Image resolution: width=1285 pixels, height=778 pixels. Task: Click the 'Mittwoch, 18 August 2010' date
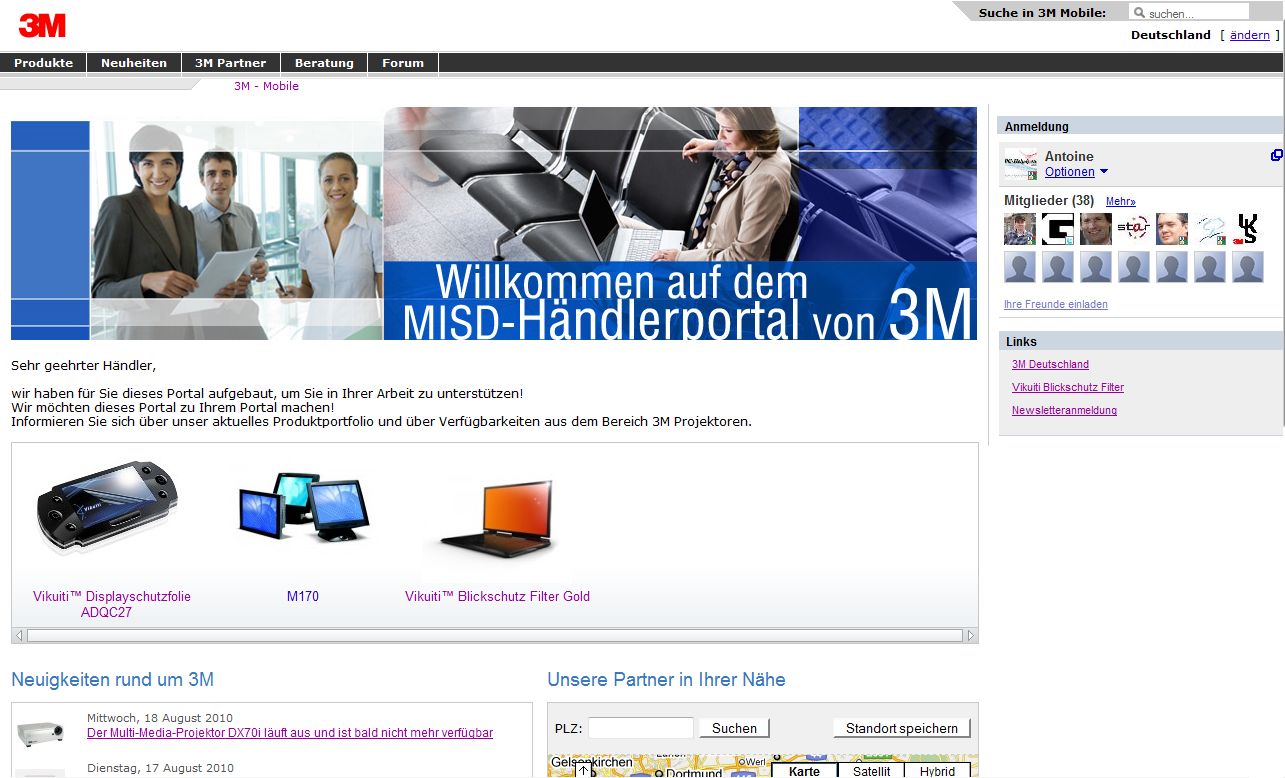pos(160,717)
